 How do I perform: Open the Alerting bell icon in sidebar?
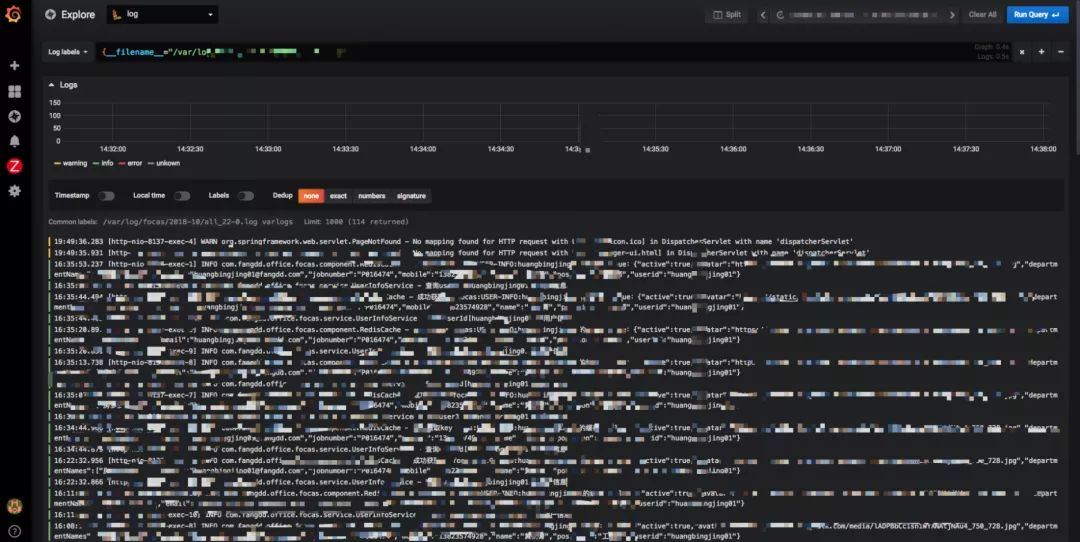point(14,141)
